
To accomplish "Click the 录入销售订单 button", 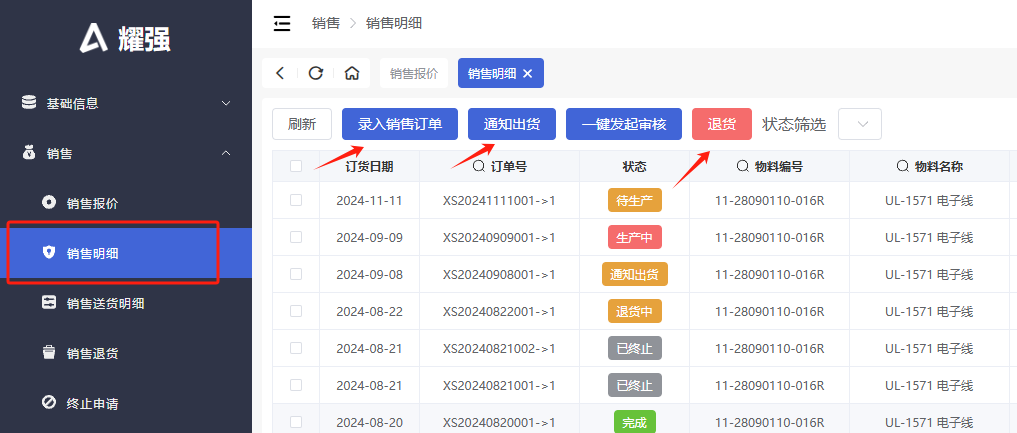I will (x=400, y=124).
